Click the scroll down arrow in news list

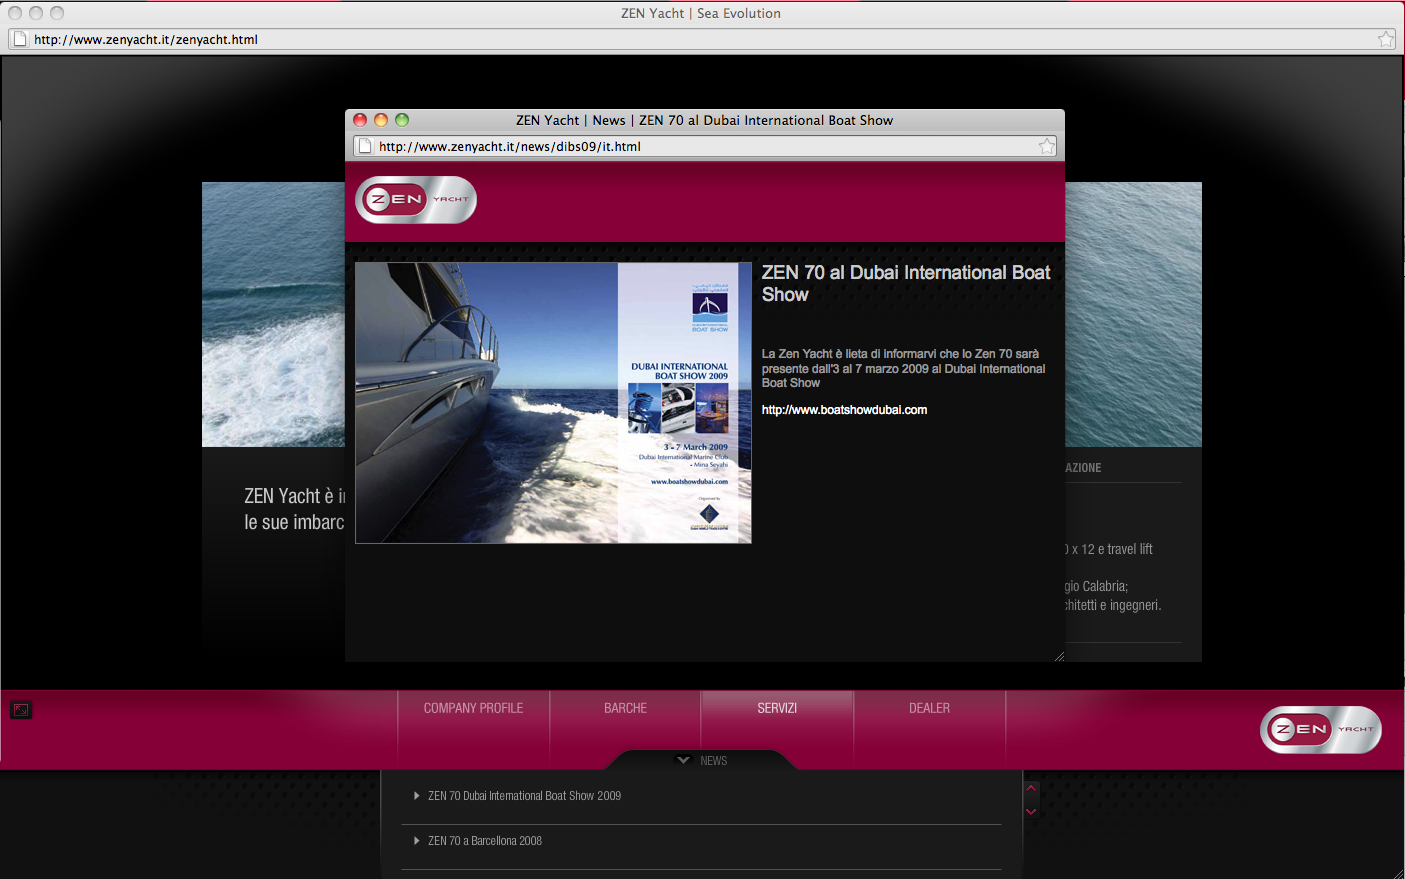coord(1031,811)
